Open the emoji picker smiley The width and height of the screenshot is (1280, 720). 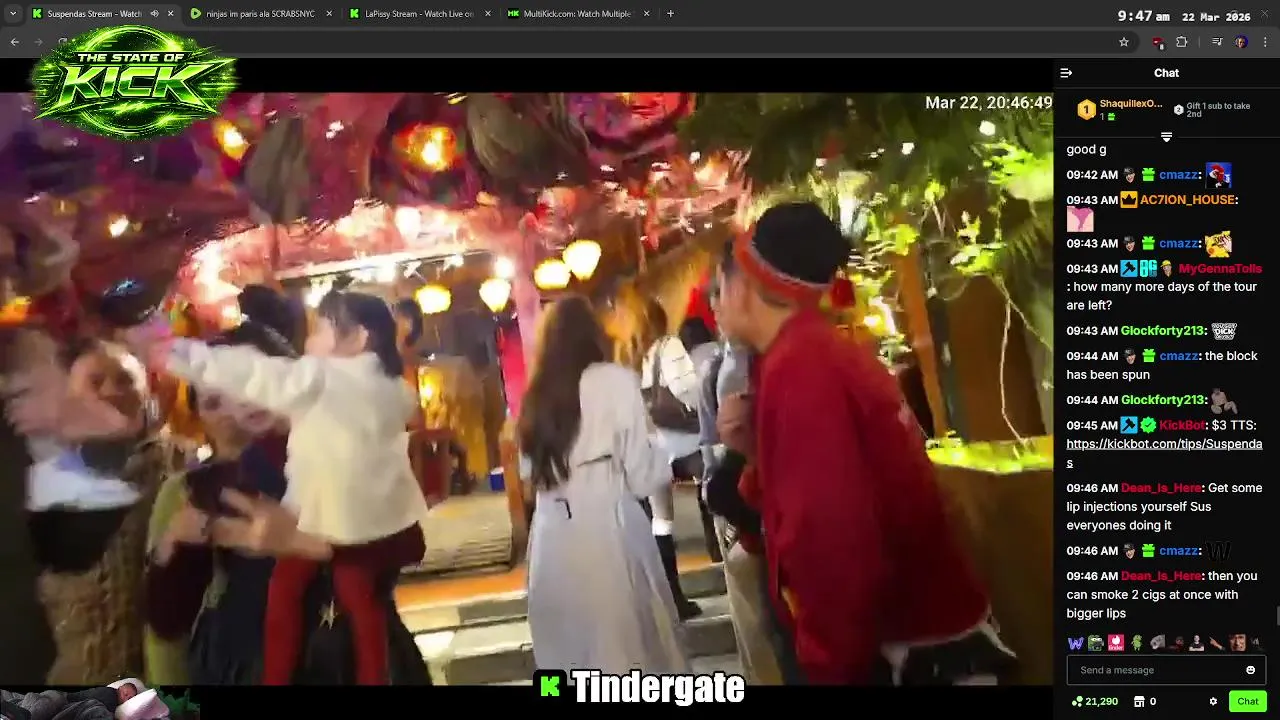(x=1251, y=670)
